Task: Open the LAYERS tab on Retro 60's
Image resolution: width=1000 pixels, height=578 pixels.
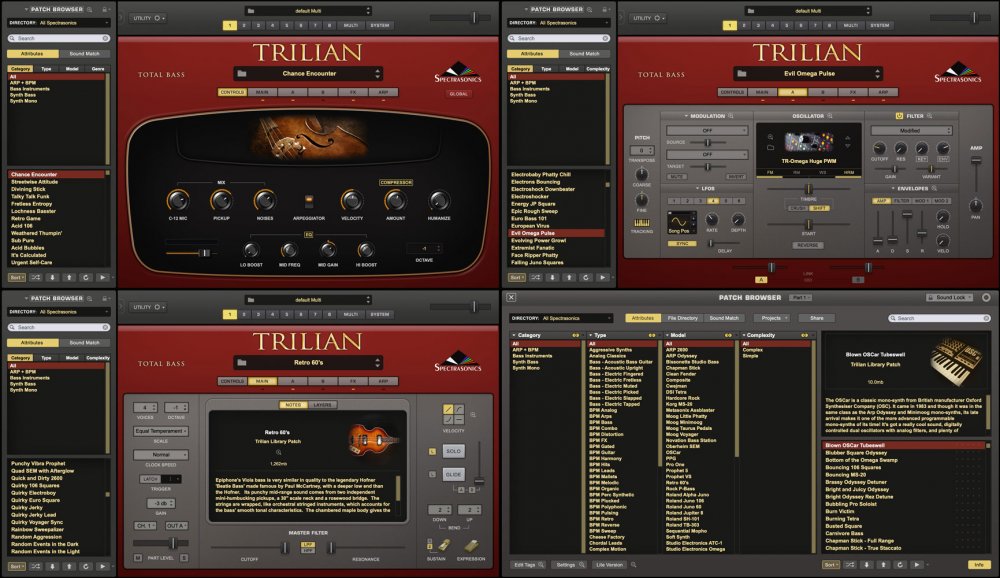Action: pyautogui.click(x=324, y=405)
